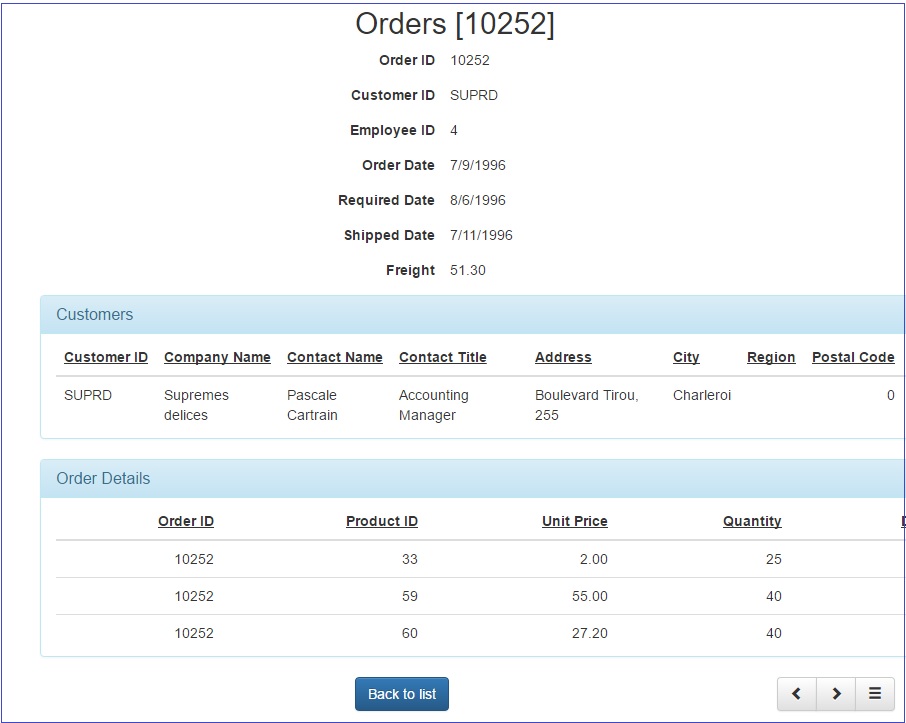Sort order details by Product ID

point(381,521)
